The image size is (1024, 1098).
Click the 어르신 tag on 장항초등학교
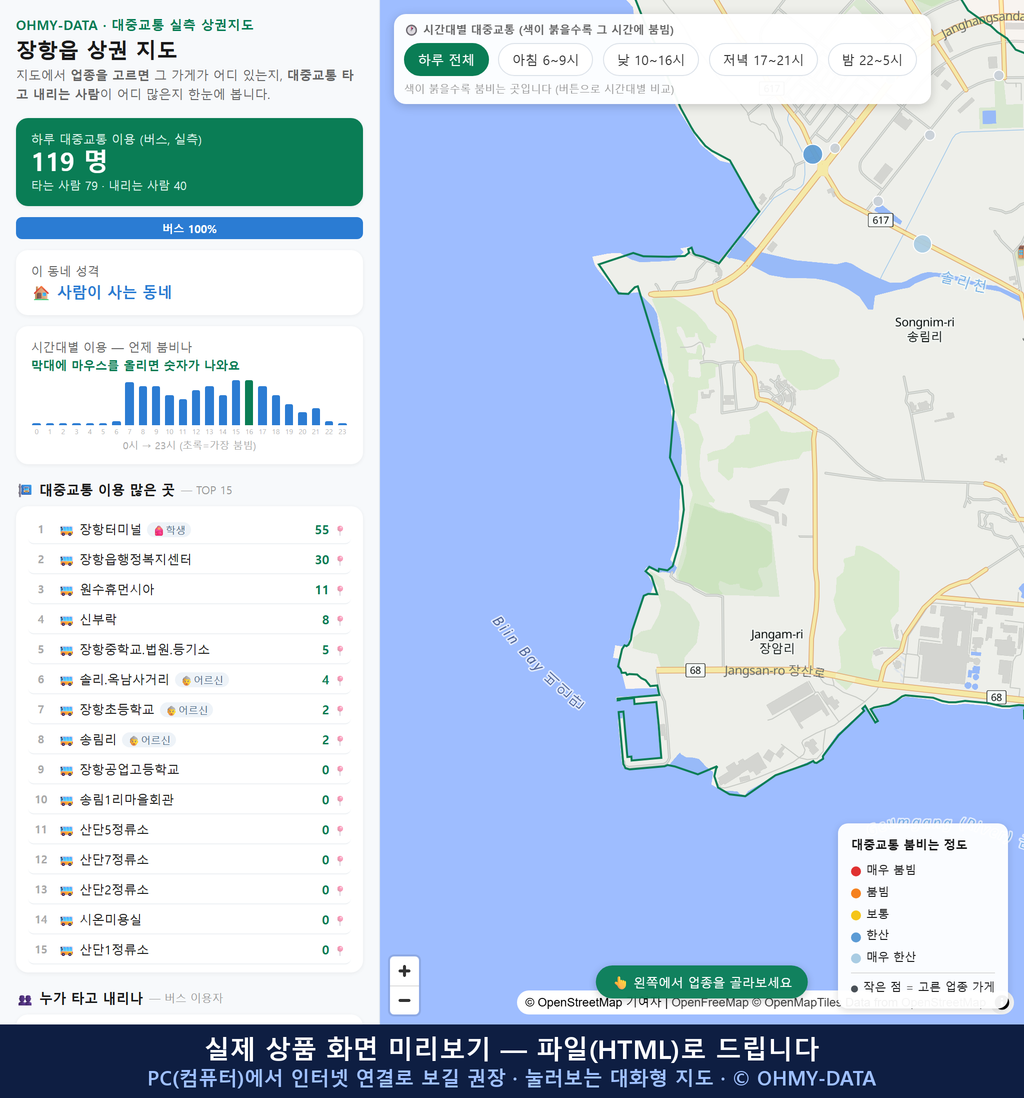187,710
